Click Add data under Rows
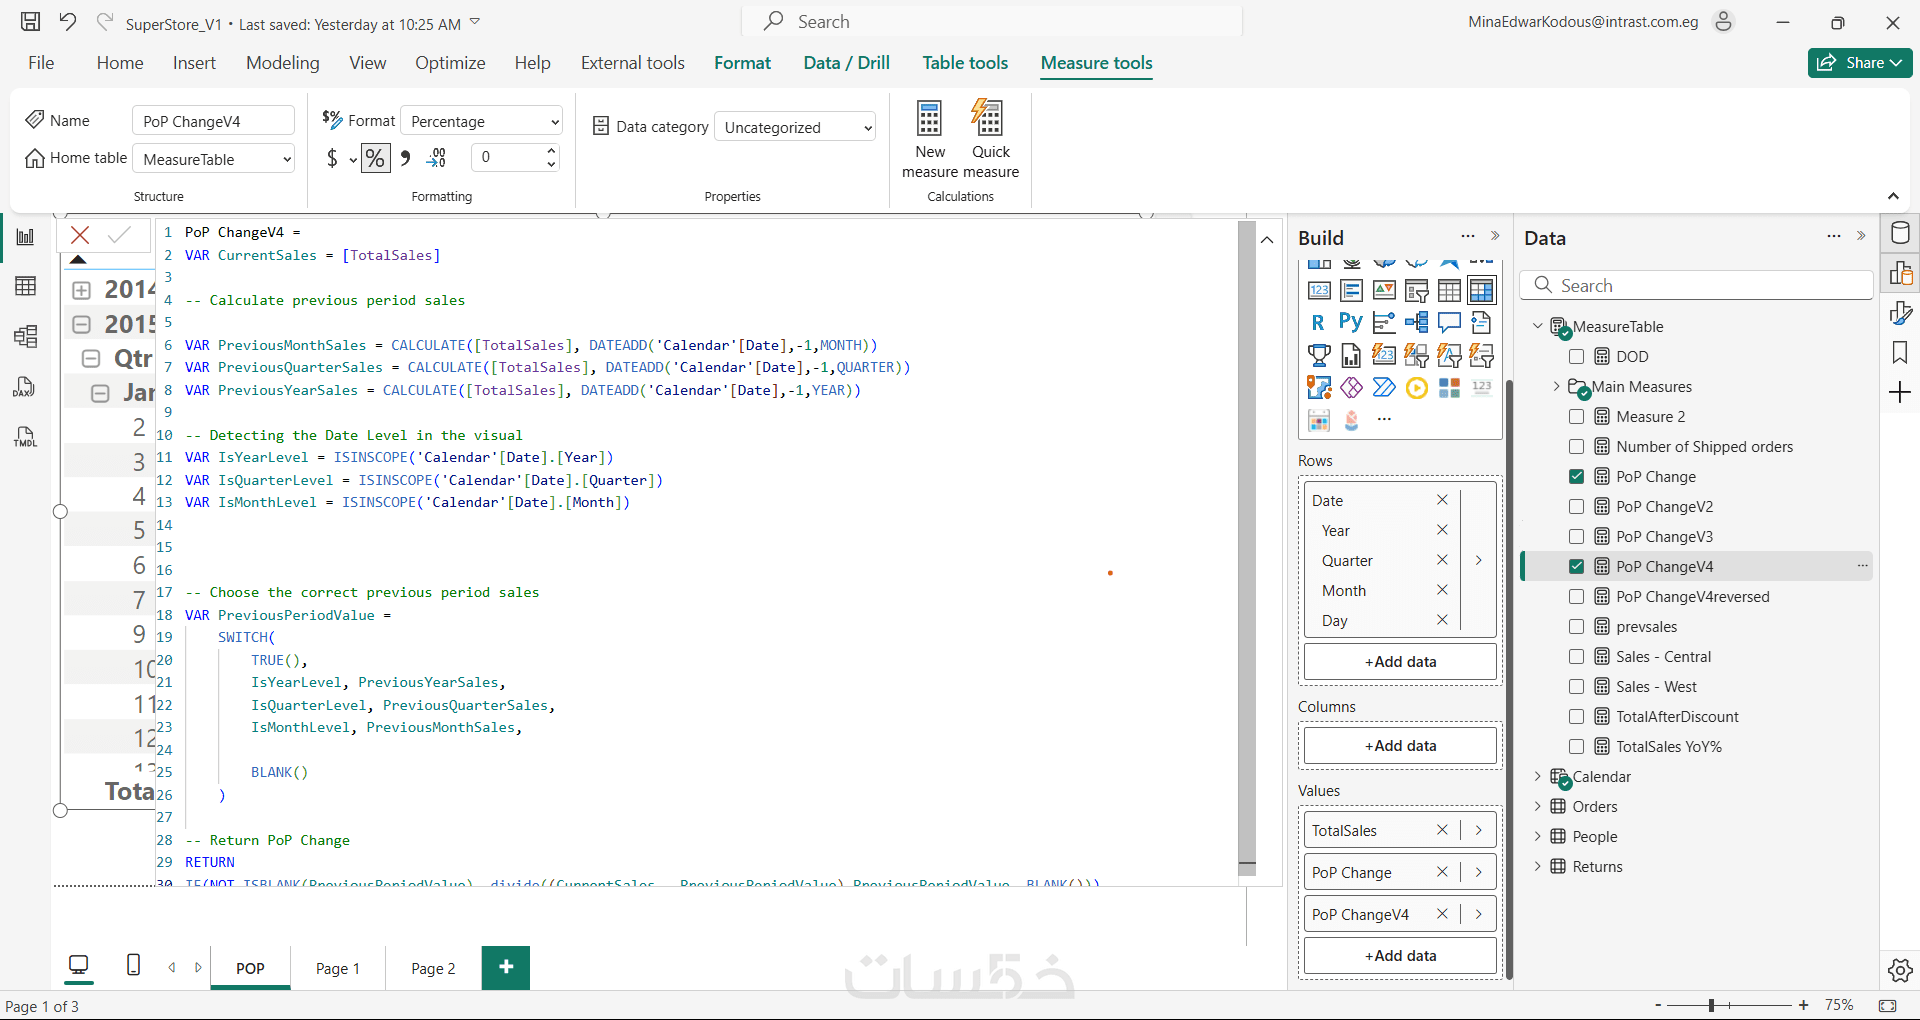The image size is (1920, 1020). point(1400,662)
